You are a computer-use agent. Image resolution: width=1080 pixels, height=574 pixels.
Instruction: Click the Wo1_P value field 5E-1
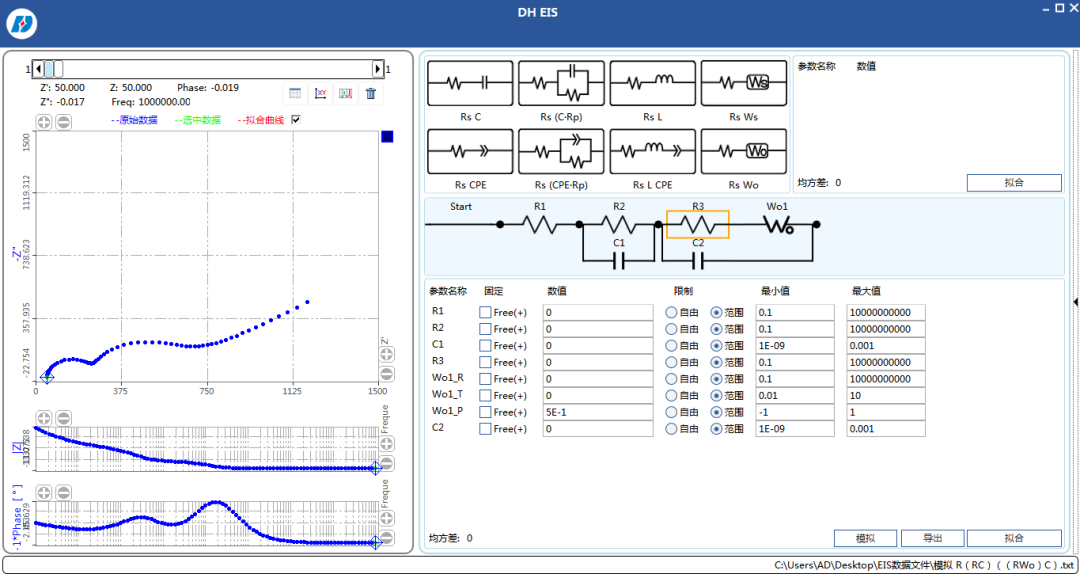(598, 412)
